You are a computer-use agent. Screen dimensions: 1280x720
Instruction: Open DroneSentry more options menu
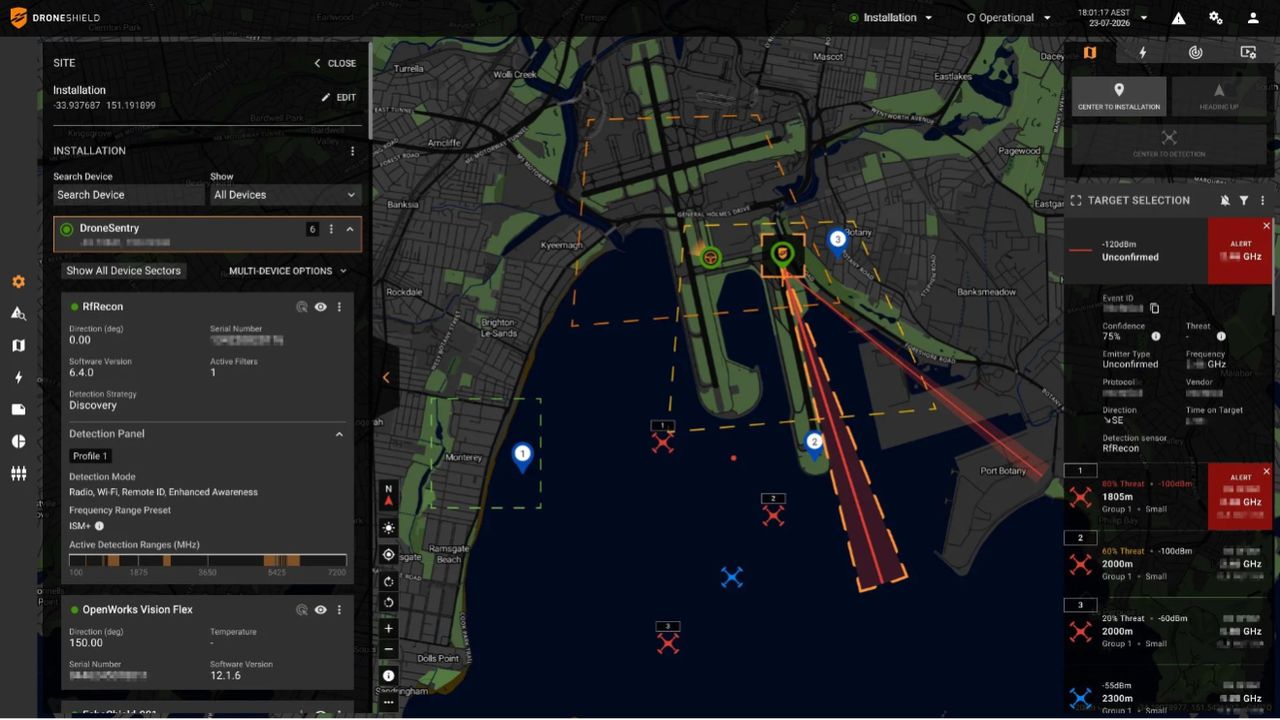331,229
